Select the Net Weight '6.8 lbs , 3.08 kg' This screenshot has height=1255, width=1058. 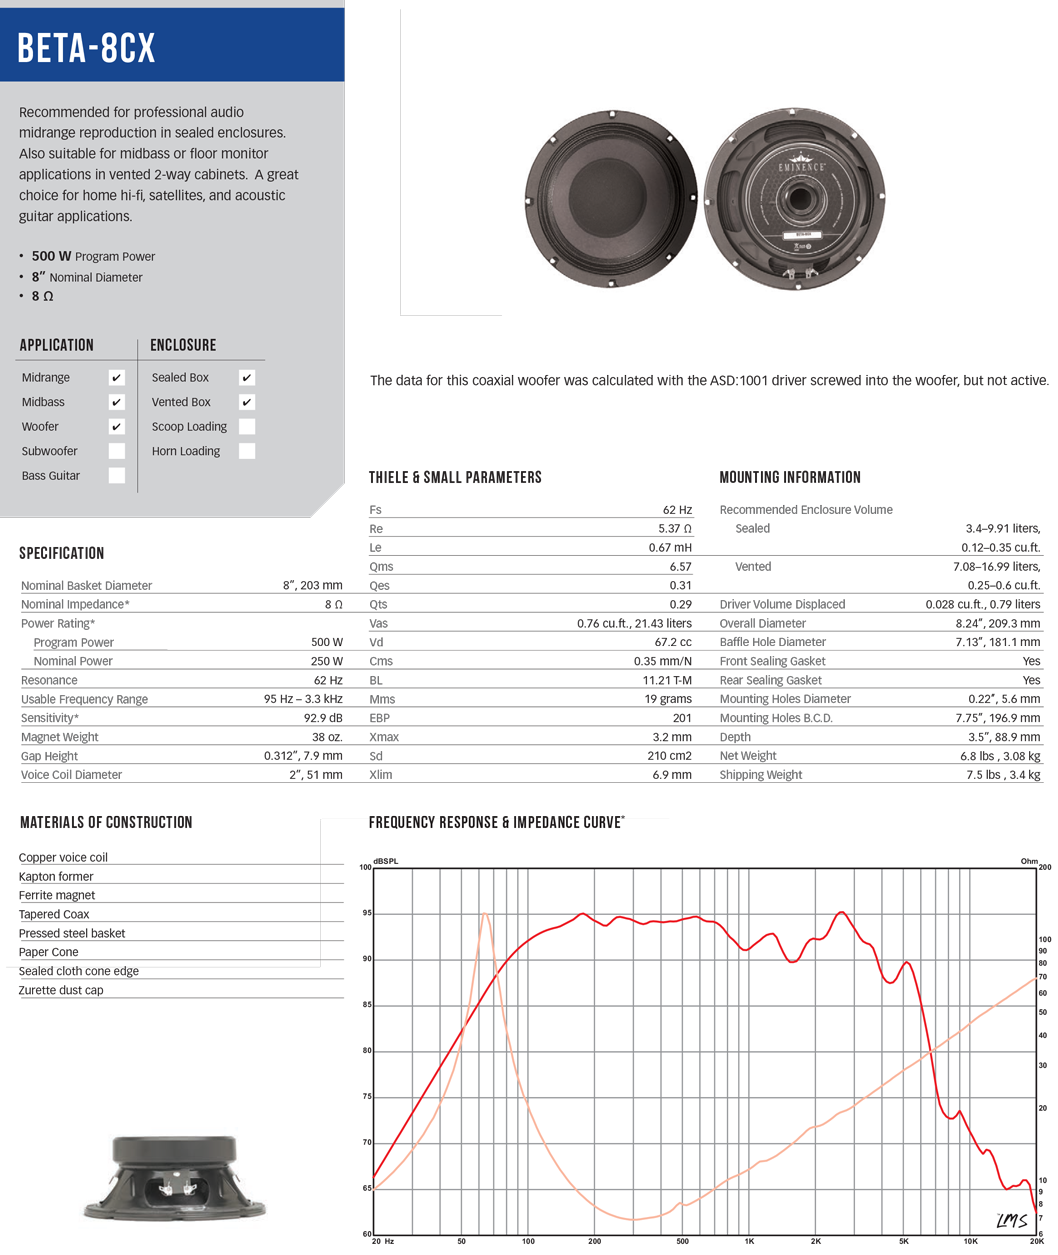(x=1000, y=756)
